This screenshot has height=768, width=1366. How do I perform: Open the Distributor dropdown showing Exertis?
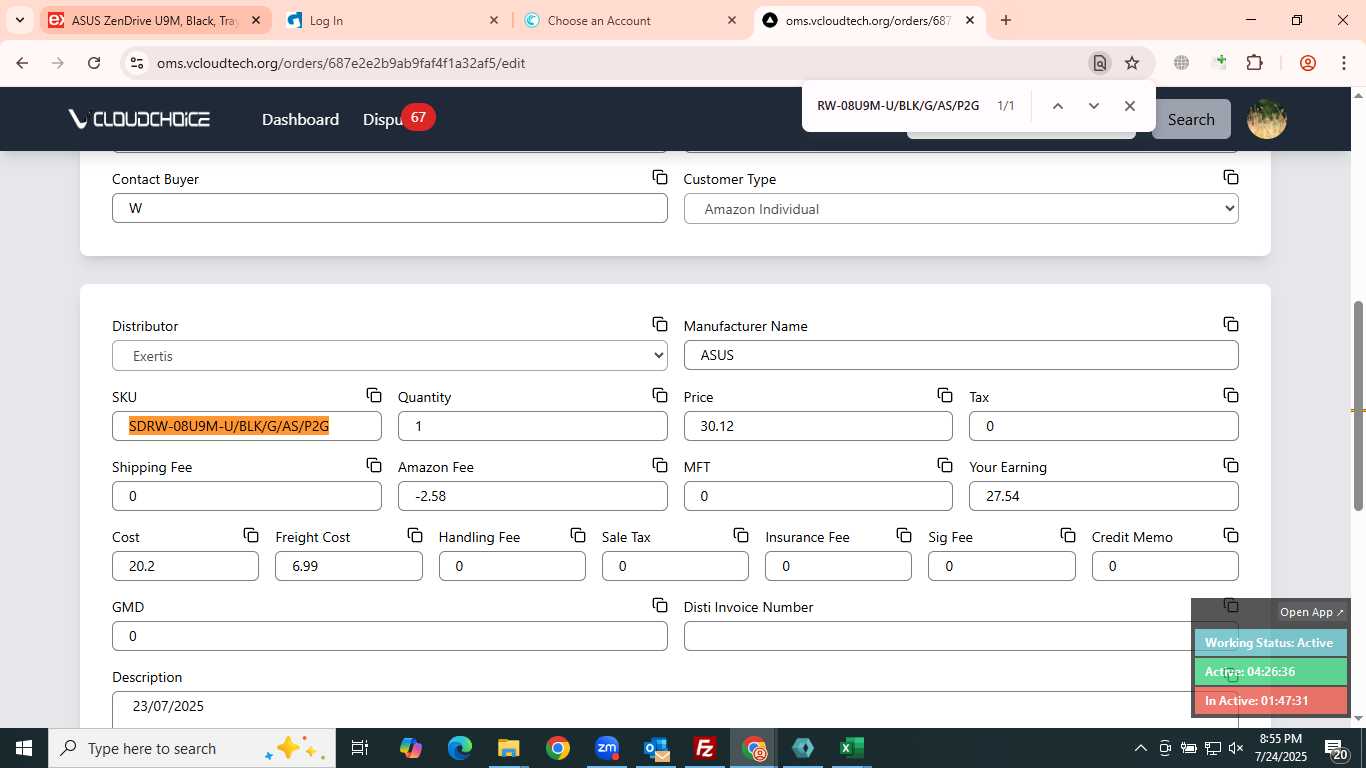point(390,356)
